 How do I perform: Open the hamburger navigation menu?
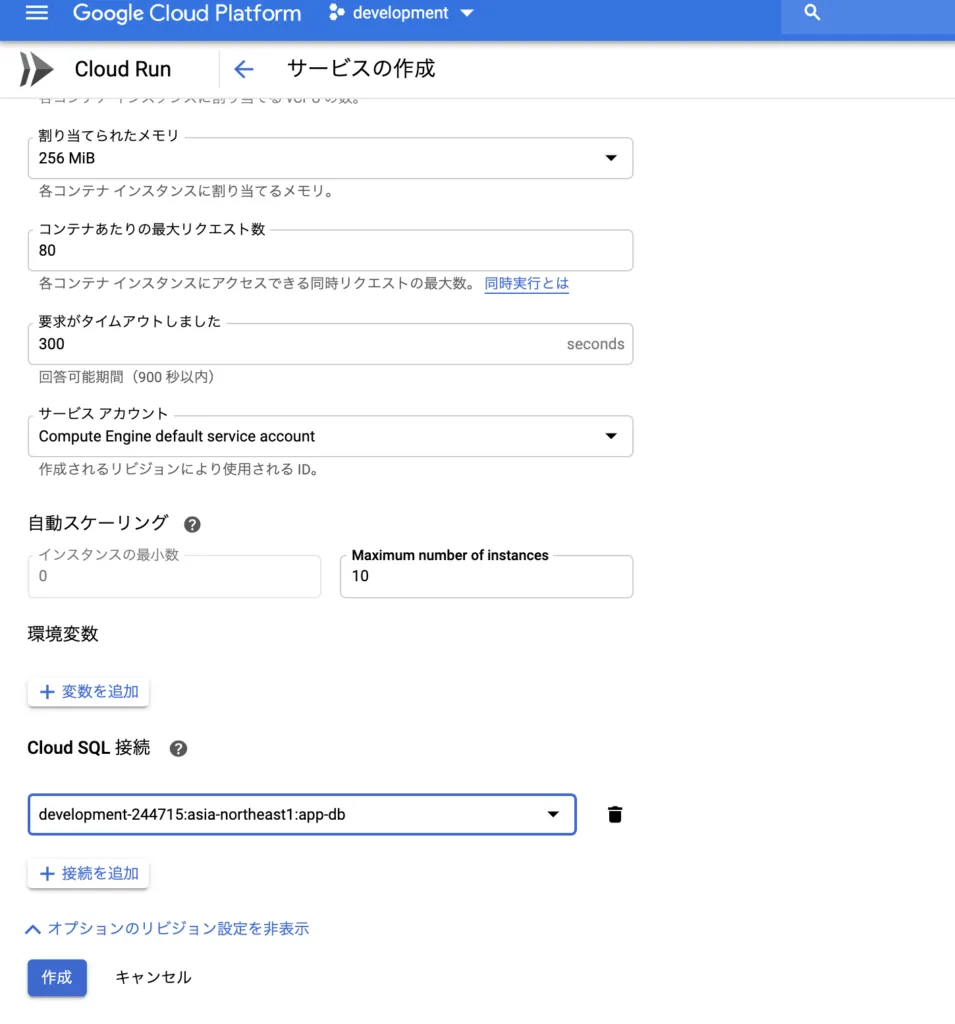click(x=37, y=12)
